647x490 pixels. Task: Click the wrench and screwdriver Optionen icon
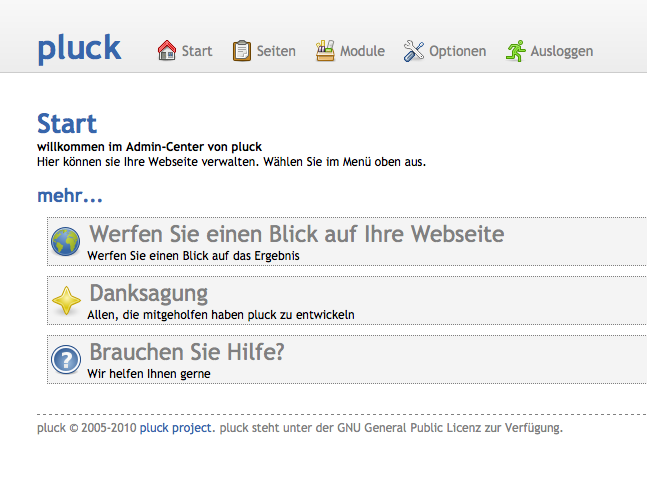[x=414, y=51]
